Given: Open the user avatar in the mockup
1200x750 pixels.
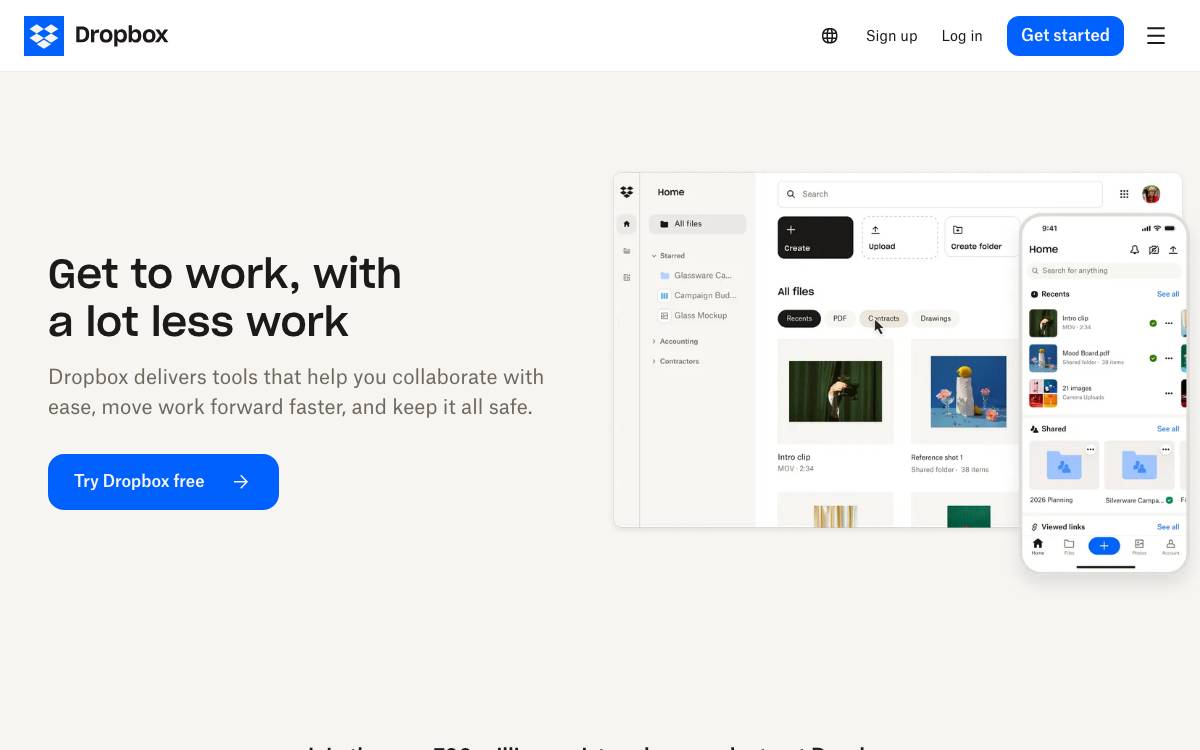Looking at the screenshot, I should 1151,194.
